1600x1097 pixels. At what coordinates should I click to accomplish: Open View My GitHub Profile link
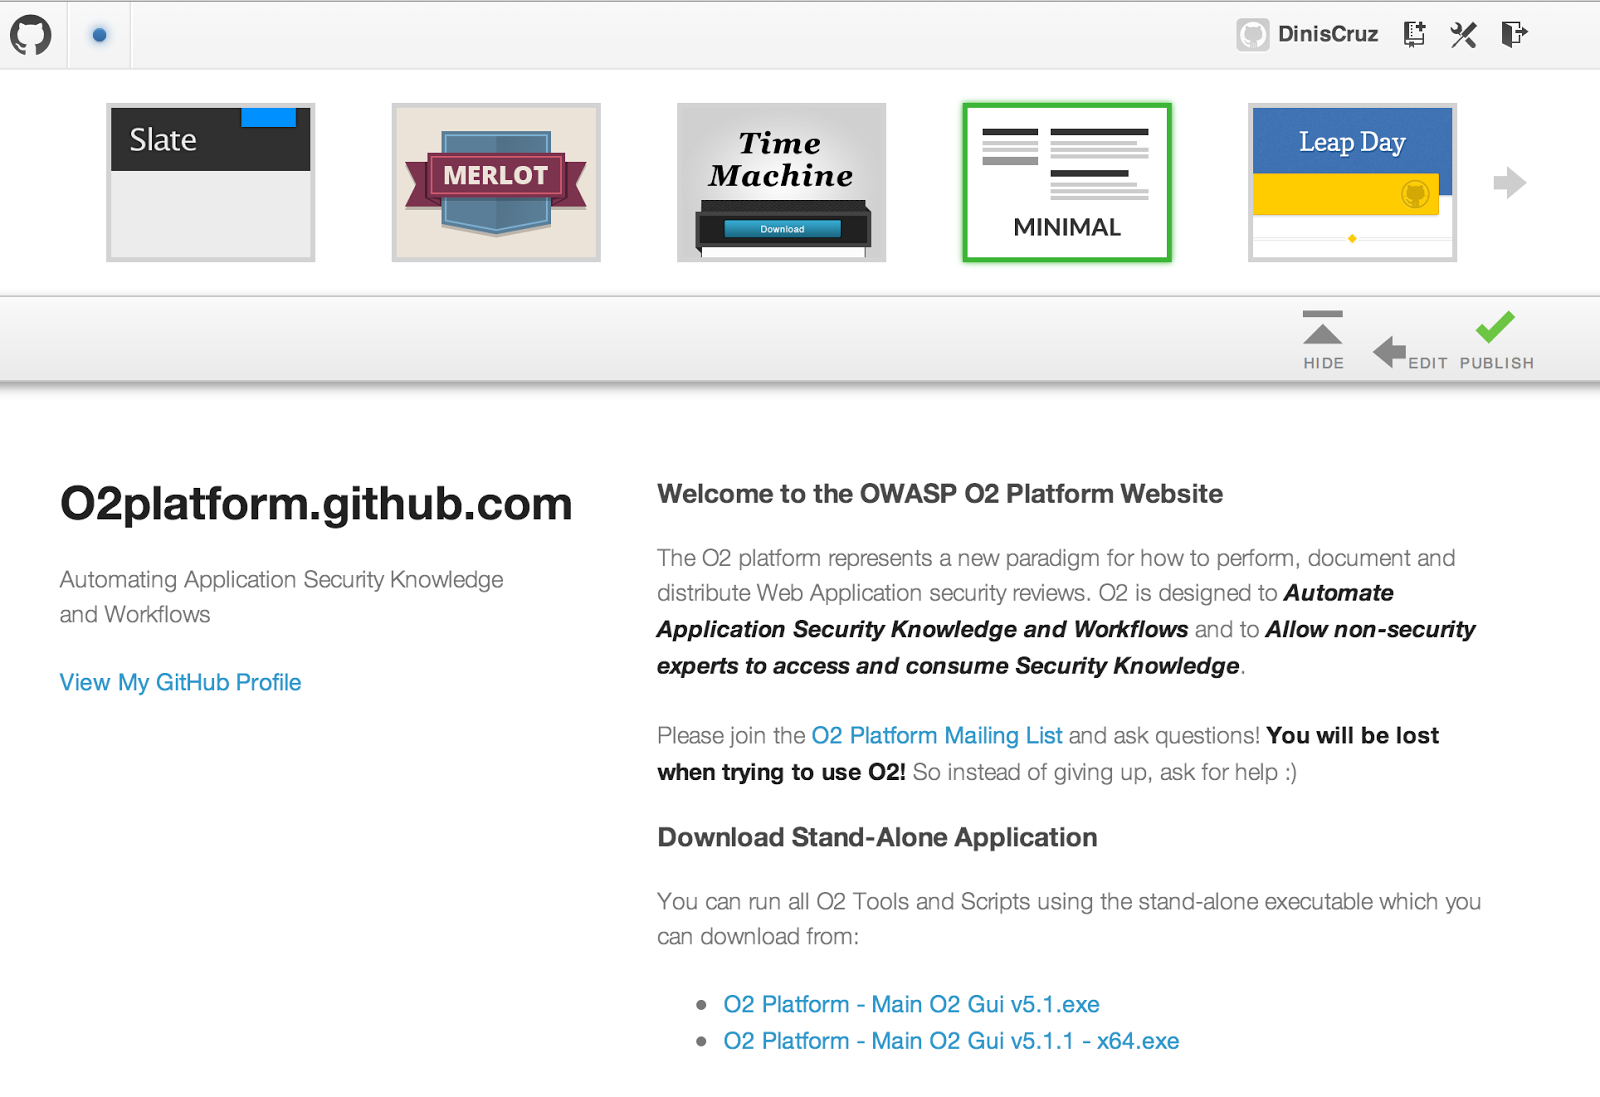(180, 682)
